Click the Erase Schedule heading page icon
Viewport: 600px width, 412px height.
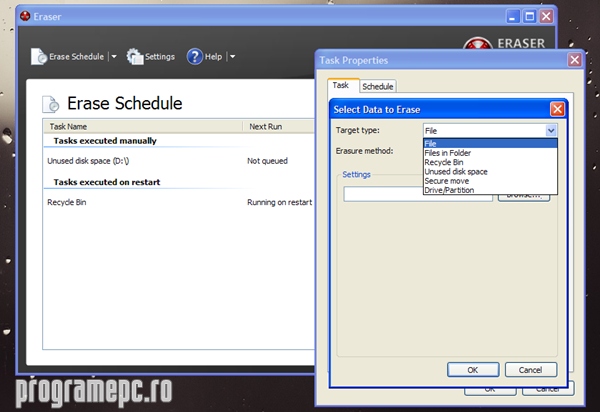(x=51, y=104)
